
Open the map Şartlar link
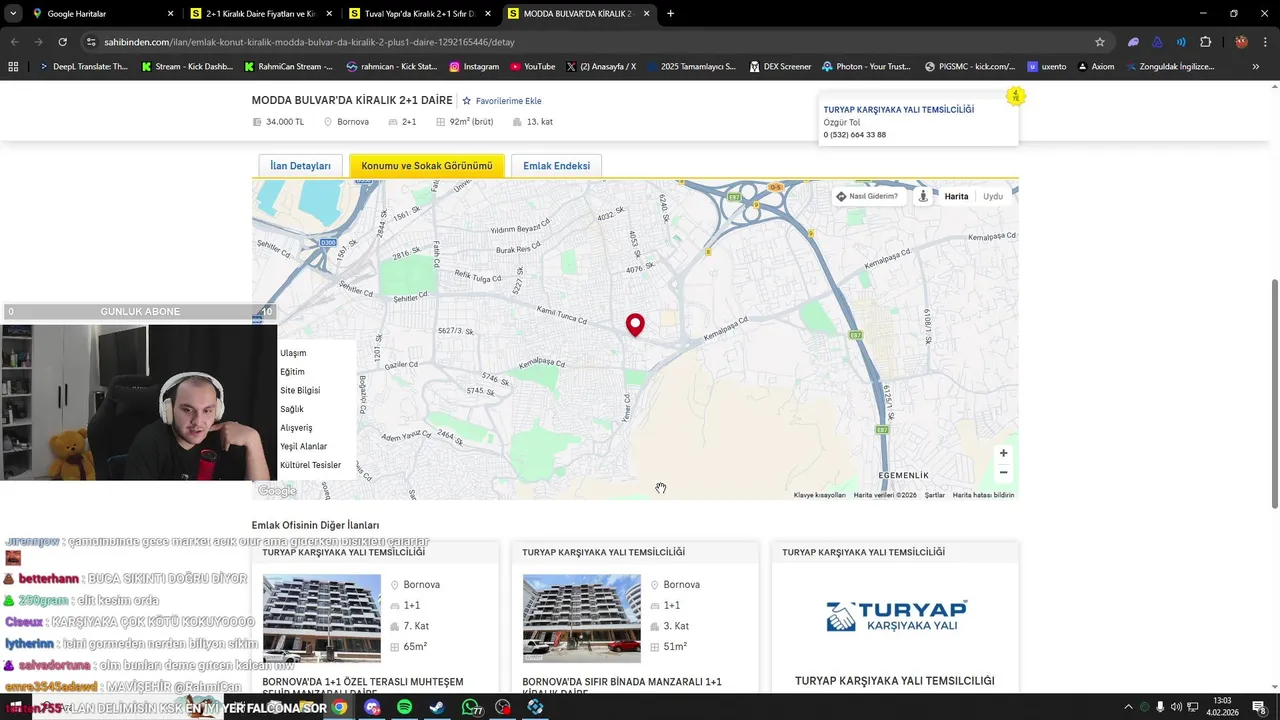[x=934, y=495]
